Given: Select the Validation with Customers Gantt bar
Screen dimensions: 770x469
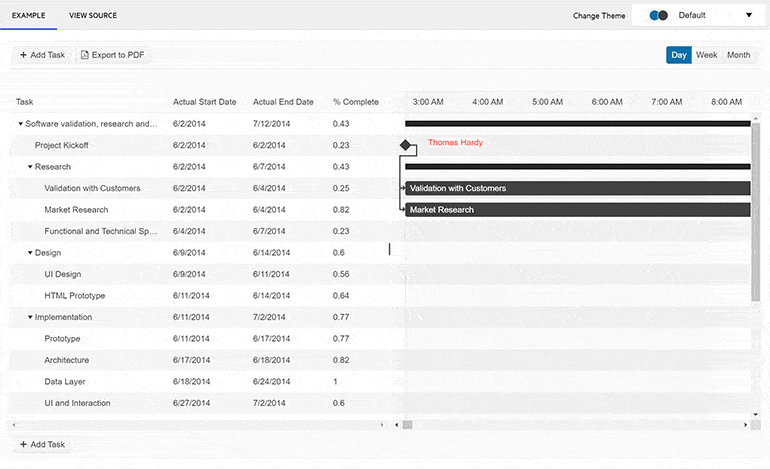Looking at the screenshot, I should coord(578,188).
